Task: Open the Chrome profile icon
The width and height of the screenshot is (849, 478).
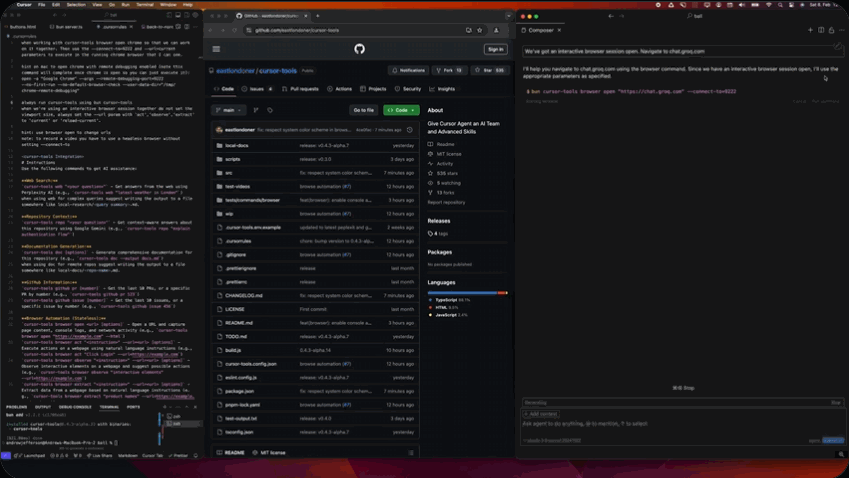Action: (496, 30)
